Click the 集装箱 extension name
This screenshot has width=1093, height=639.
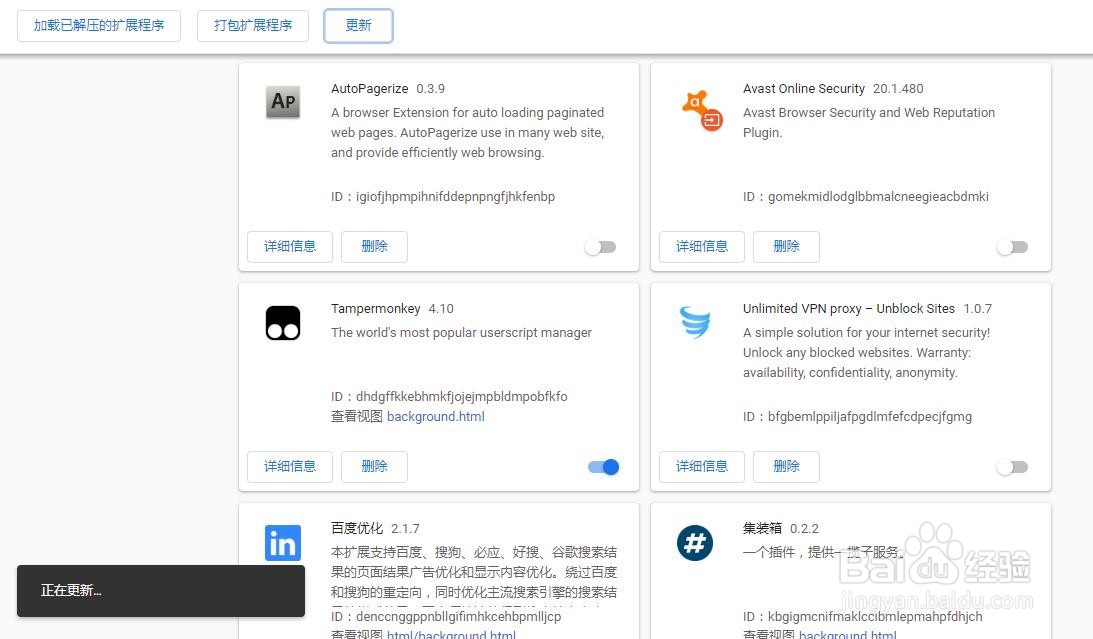(x=763, y=529)
